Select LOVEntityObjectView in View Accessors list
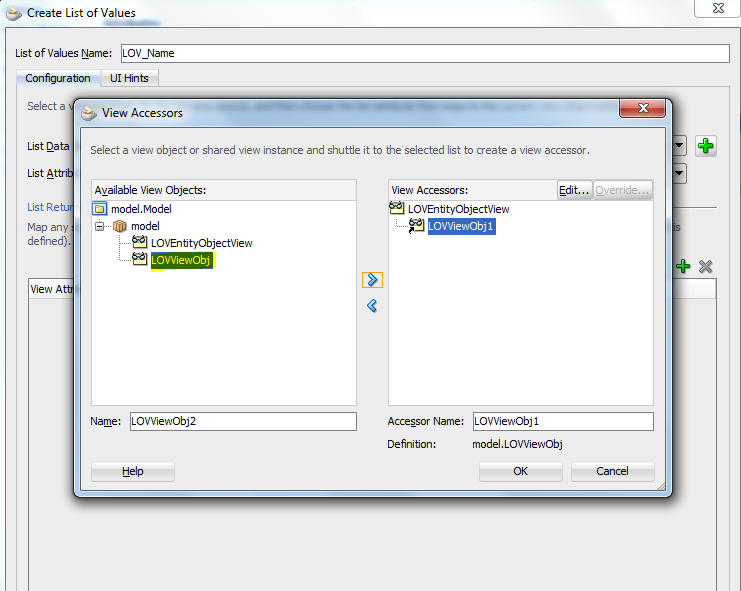This screenshot has height=591, width=741. click(x=458, y=209)
